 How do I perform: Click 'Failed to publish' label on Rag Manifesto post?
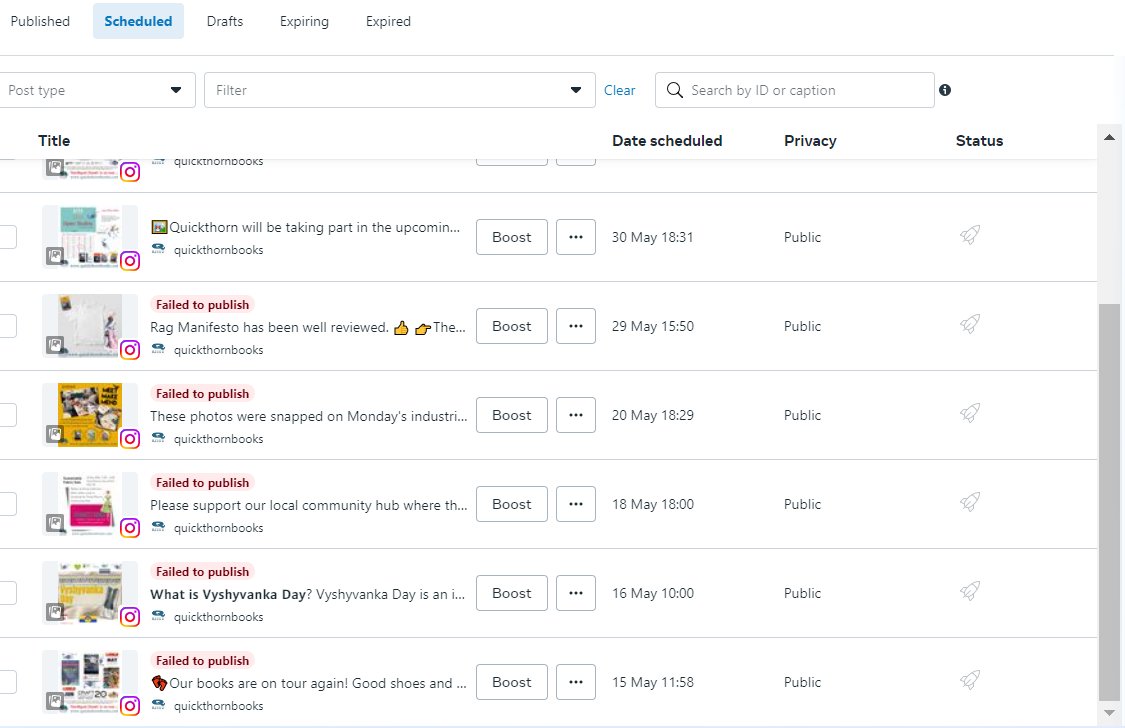pos(202,305)
